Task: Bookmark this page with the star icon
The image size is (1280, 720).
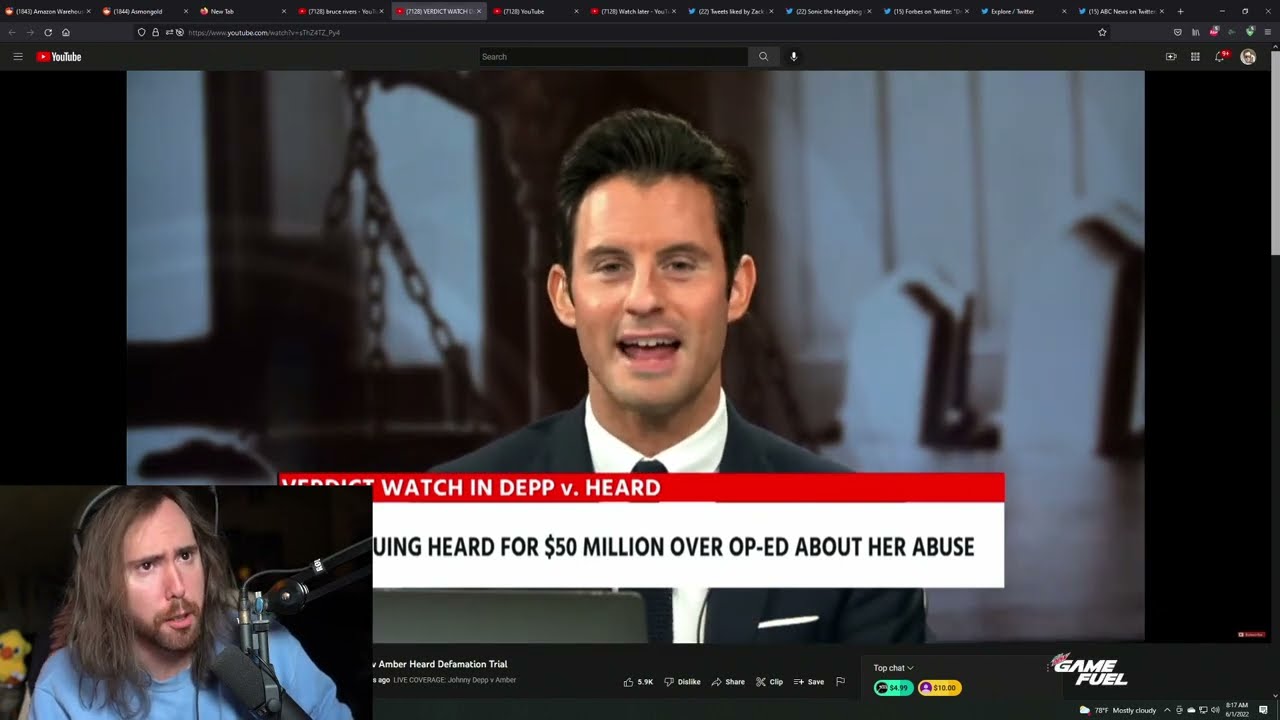Action: tap(1102, 32)
